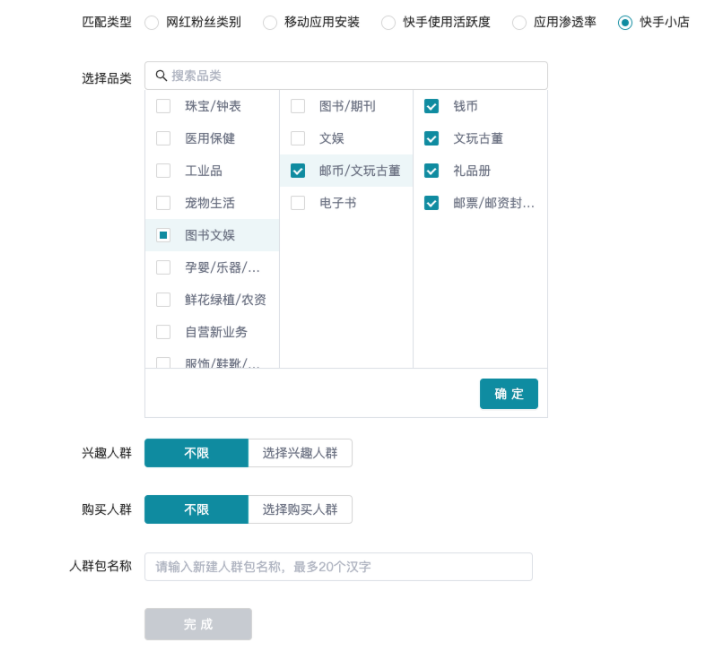Select the 邮币/文玩古董 subcategory label

(360, 170)
